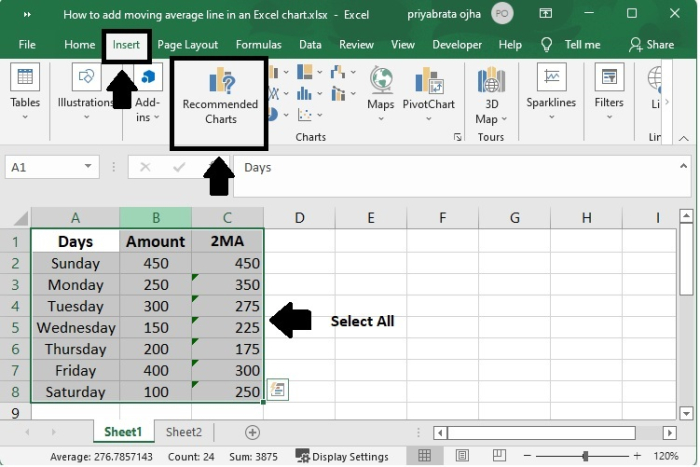Screen dimensions: 700x467
Task: Open the Help tab
Action: [510, 45]
